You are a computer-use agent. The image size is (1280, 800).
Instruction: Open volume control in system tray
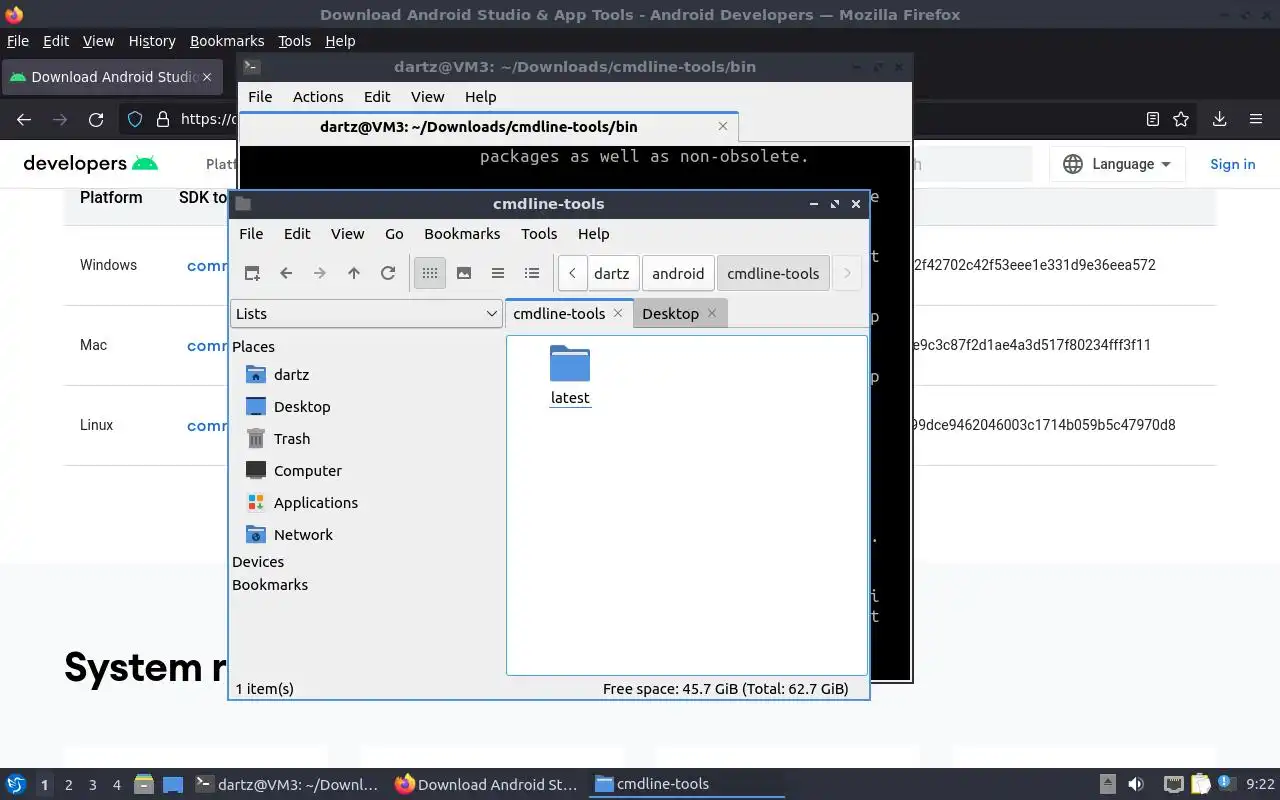pos(1135,784)
